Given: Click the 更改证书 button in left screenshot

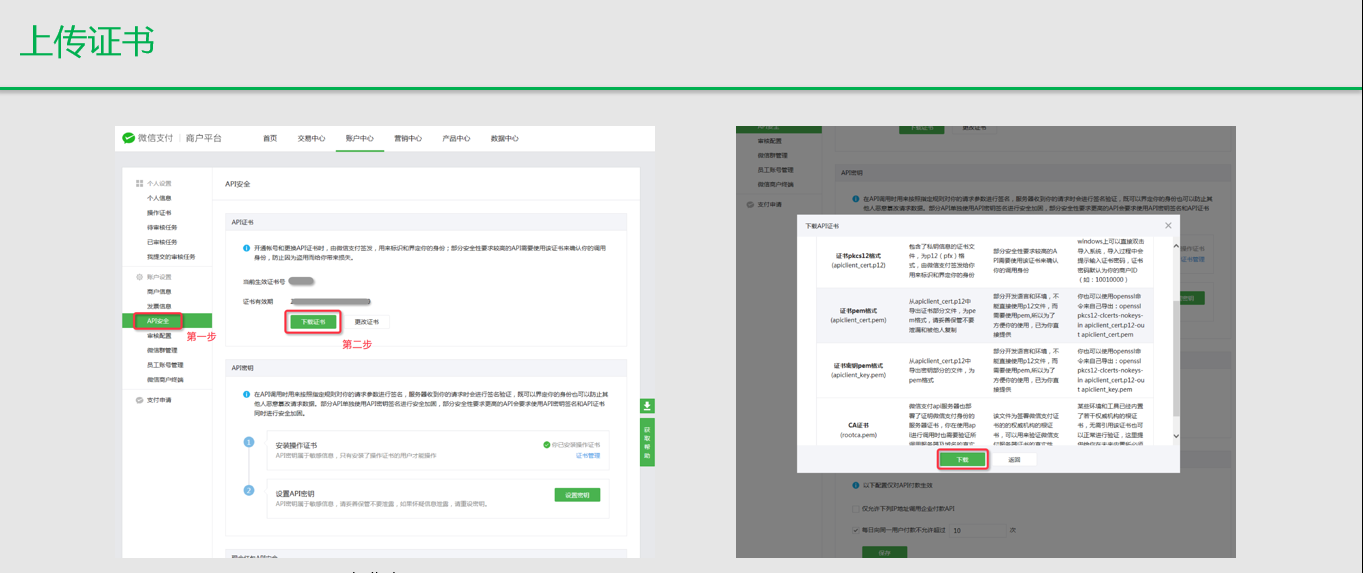Looking at the screenshot, I should 366,322.
